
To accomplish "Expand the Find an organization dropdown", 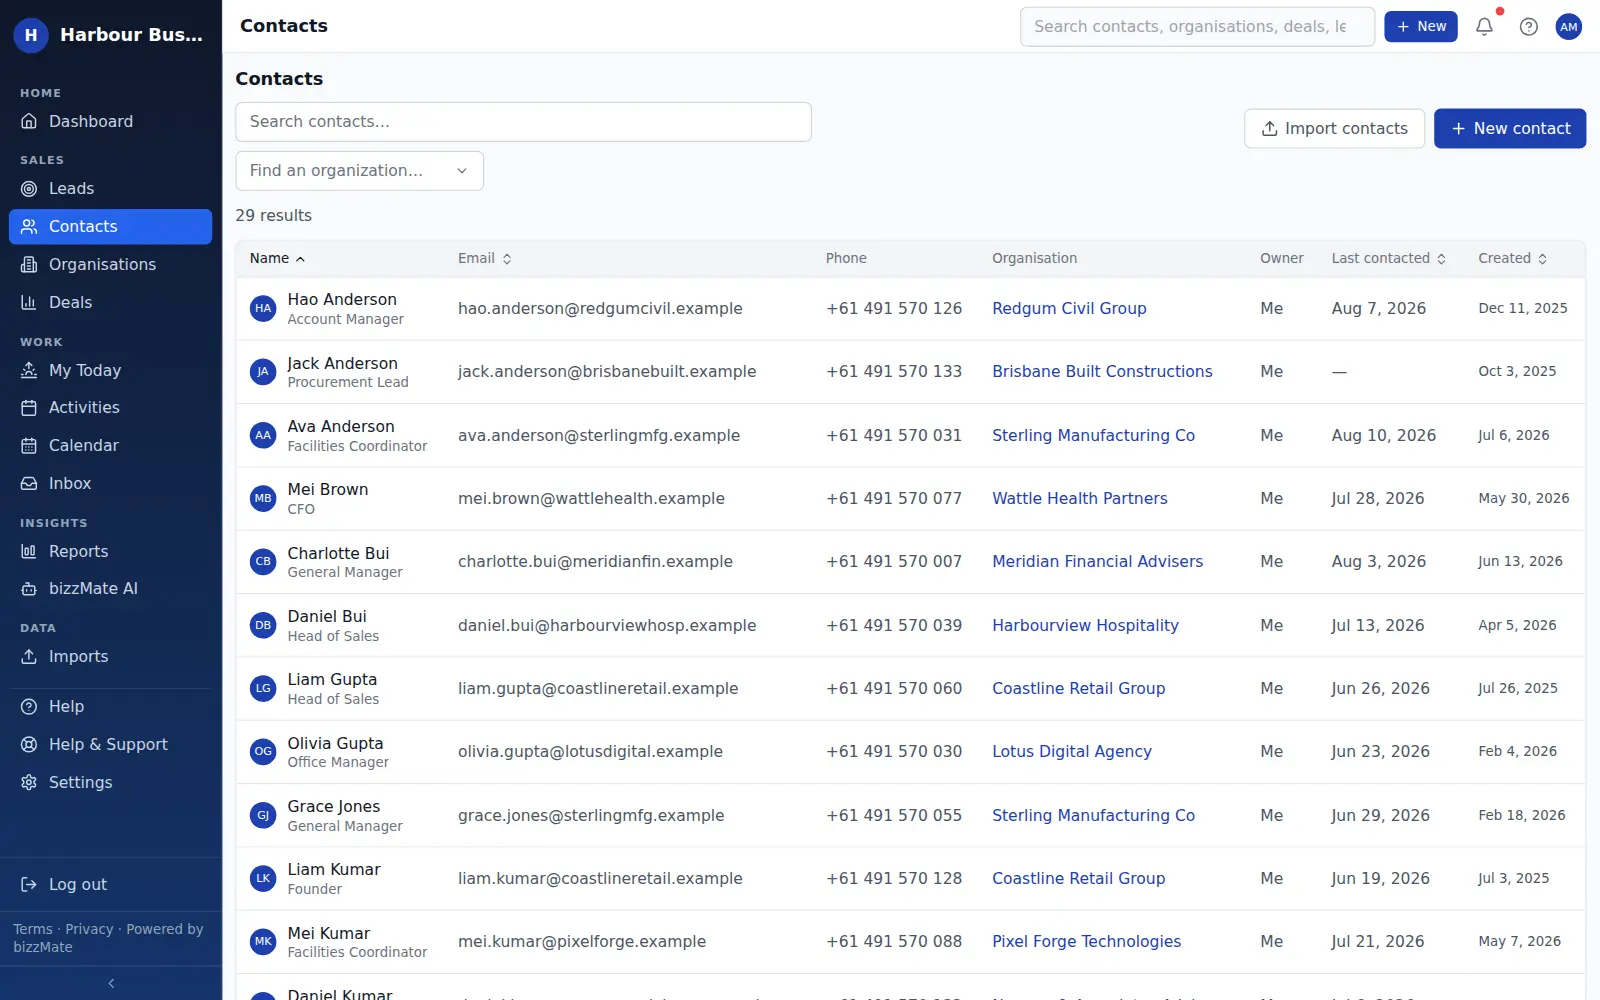I will click(359, 171).
